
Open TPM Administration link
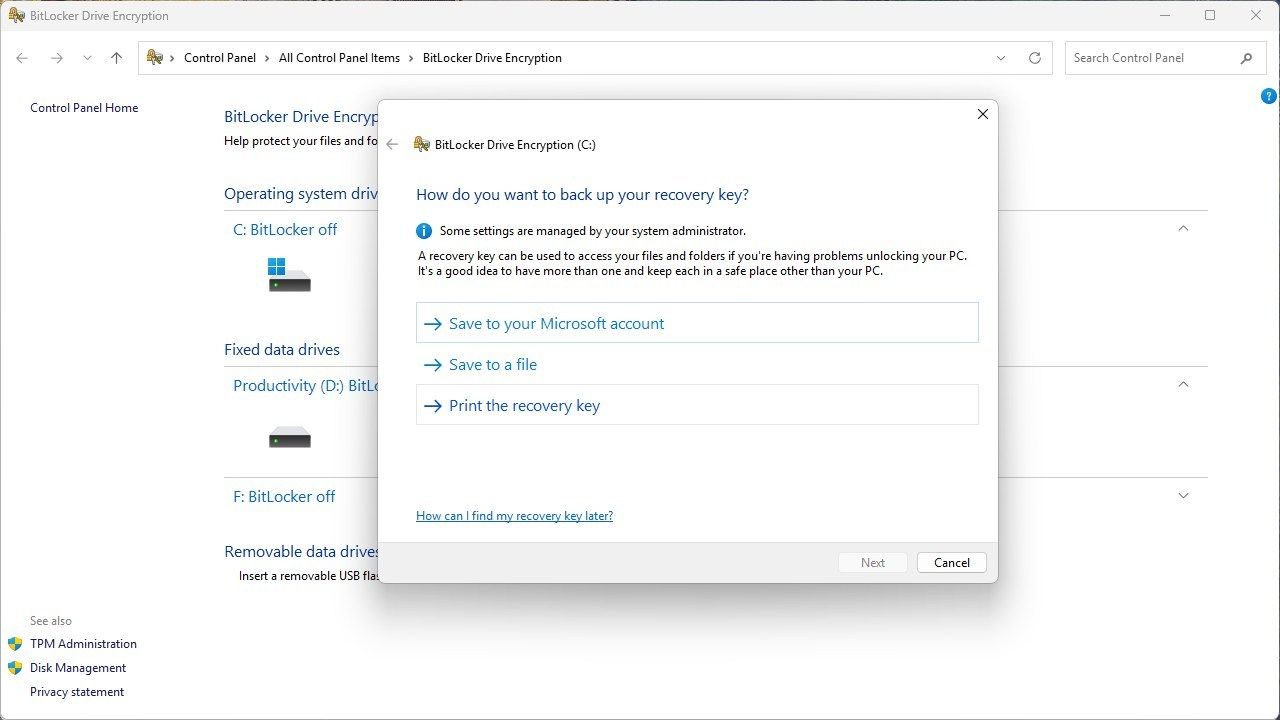coord(83,644)
